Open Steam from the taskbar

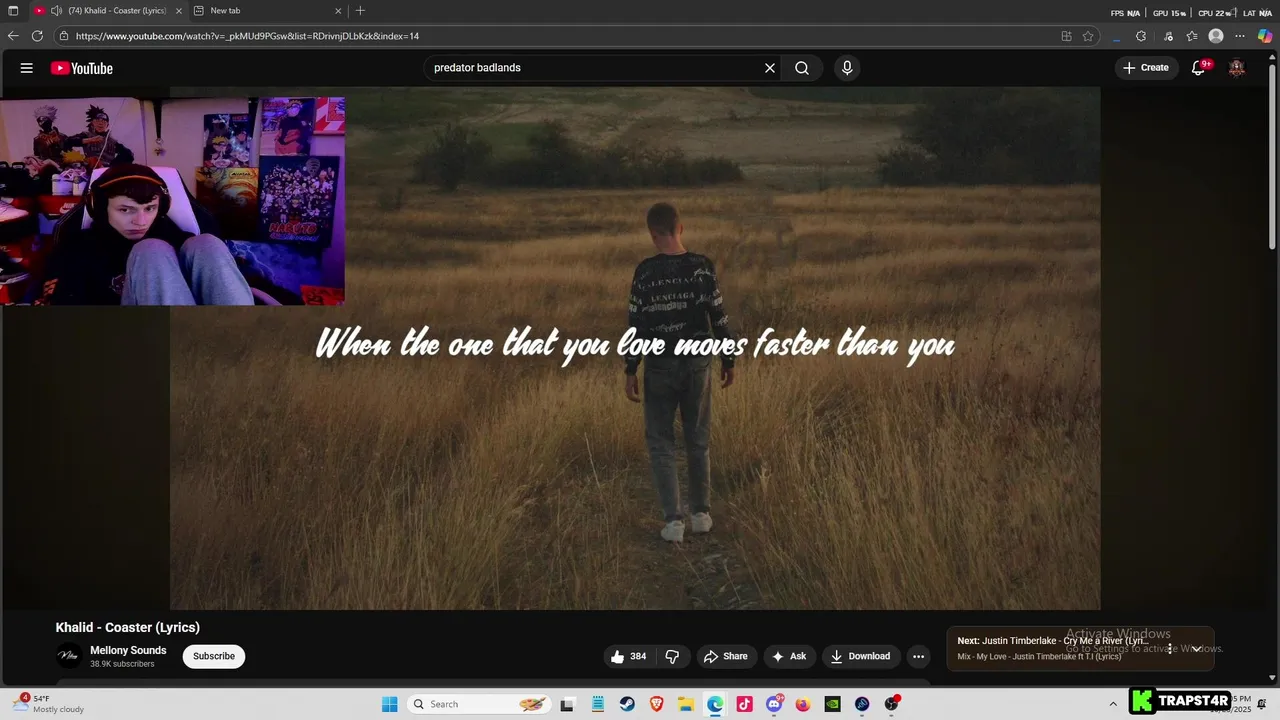[627, 704]
